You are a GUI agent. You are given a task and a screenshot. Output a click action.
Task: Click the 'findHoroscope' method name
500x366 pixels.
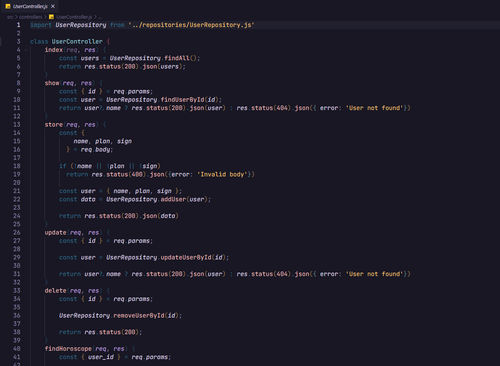pyautogui.click(x=68, y=349)
